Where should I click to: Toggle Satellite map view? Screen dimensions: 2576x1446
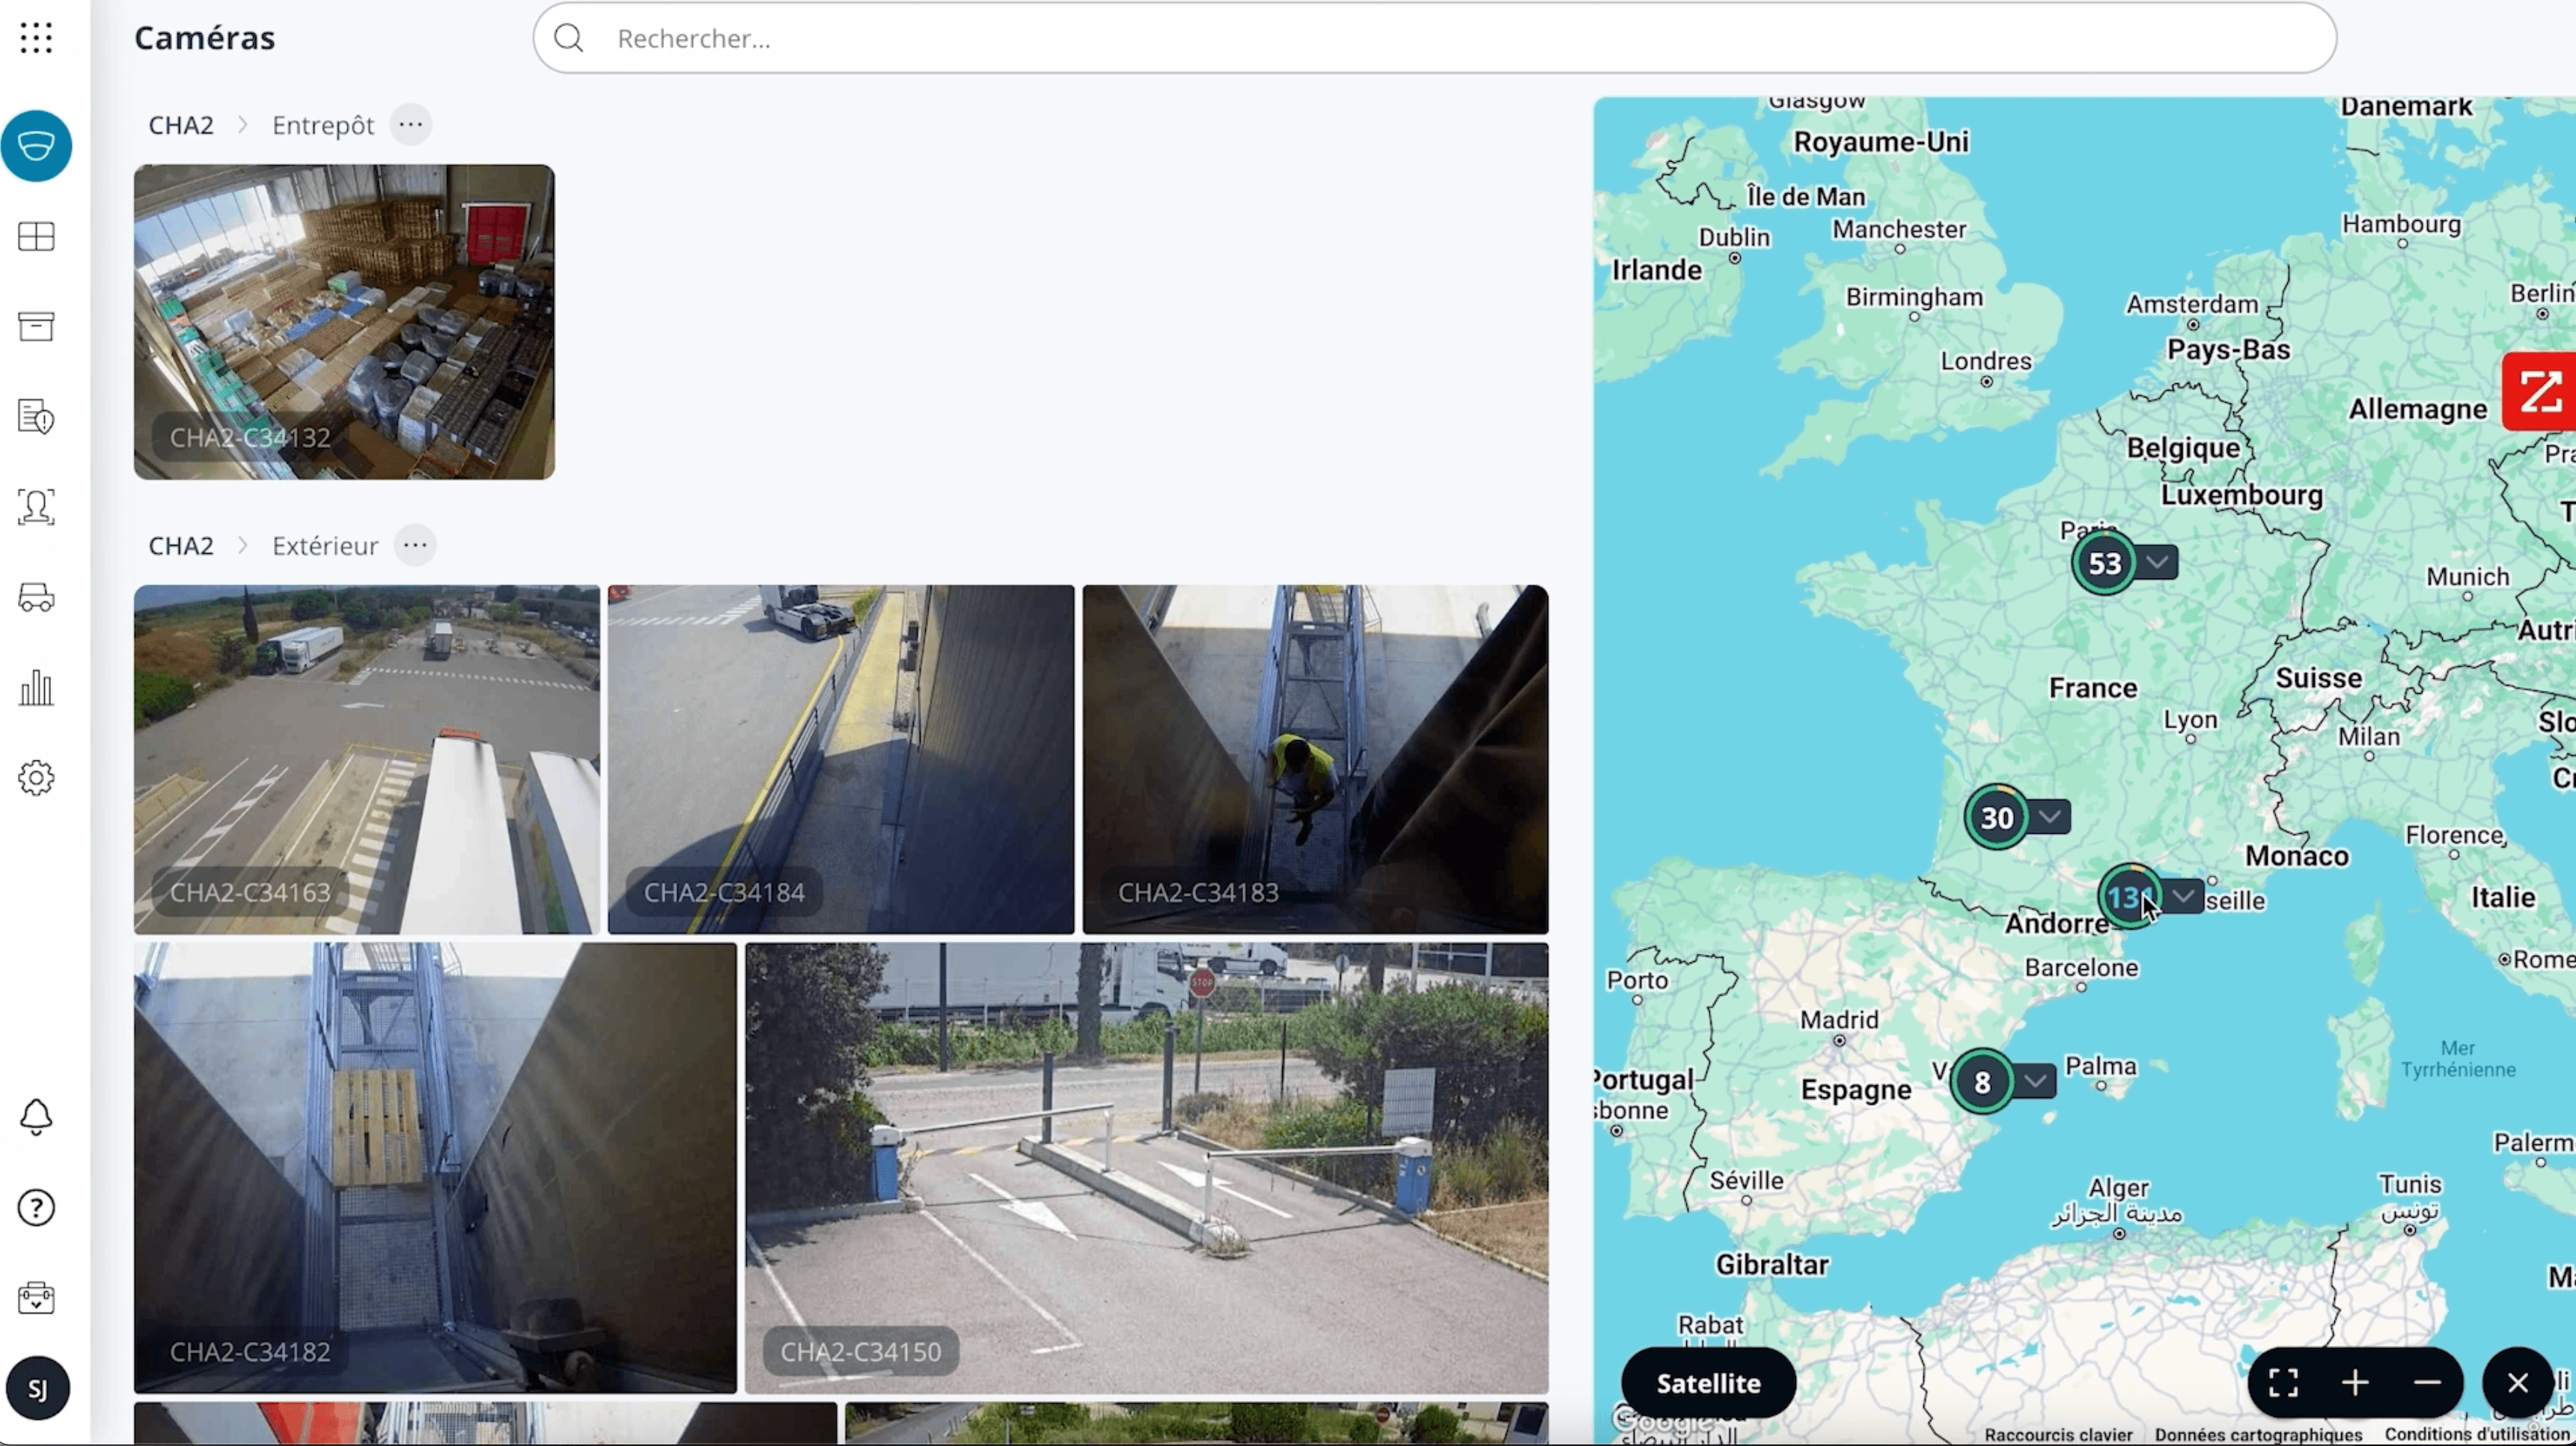point(1708,1383)
